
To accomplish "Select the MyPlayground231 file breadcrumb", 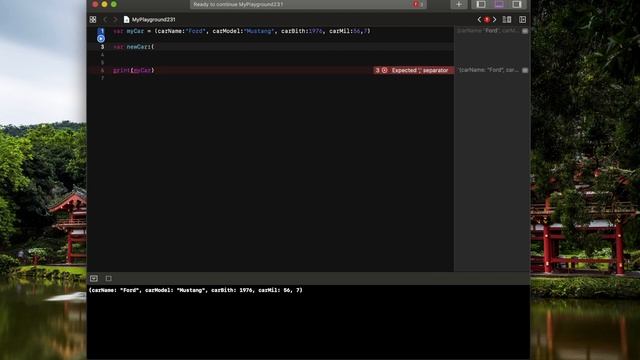I will [149, 20].
